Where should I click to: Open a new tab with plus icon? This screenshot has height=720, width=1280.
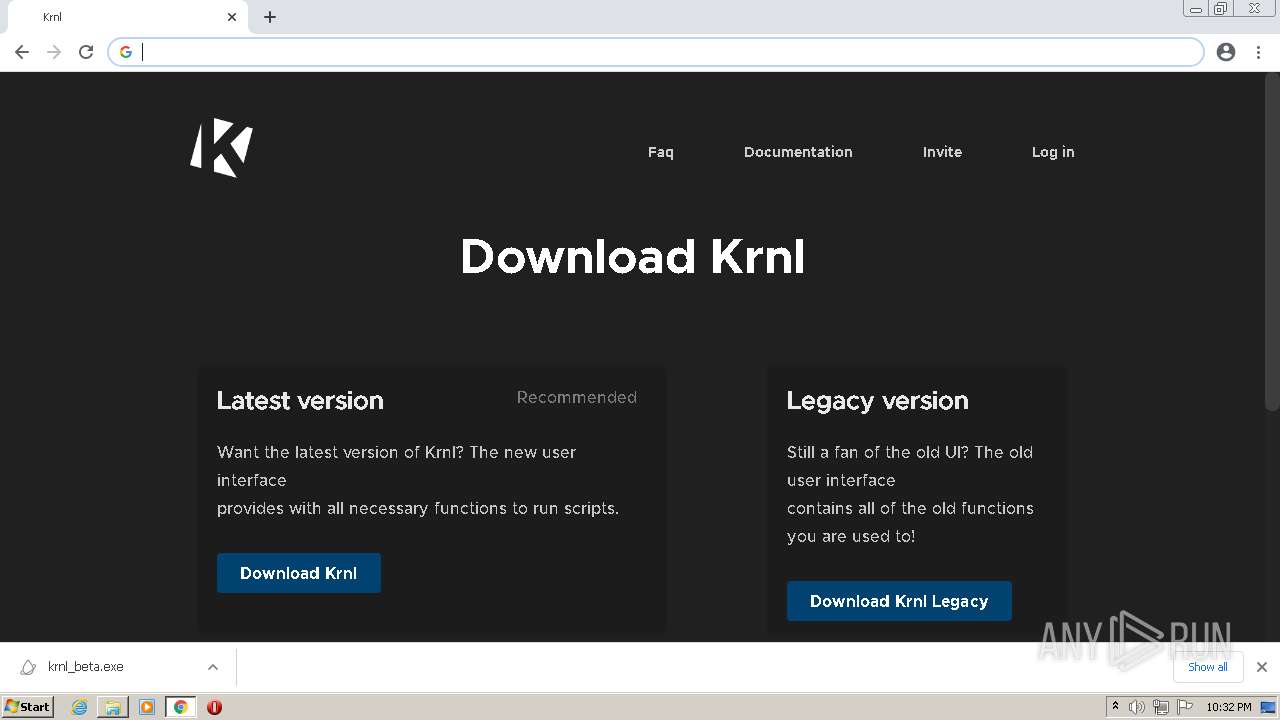point(270,17)
